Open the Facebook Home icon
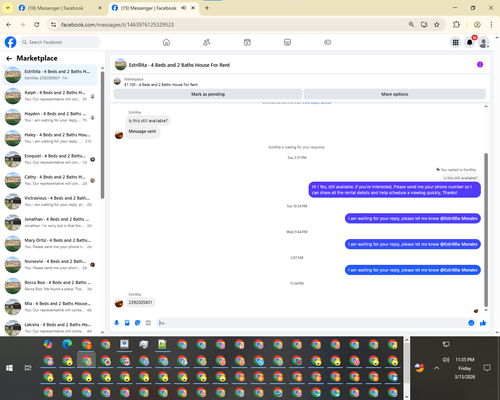The height and width of the screenshot is (400, 500). (166, 42)
